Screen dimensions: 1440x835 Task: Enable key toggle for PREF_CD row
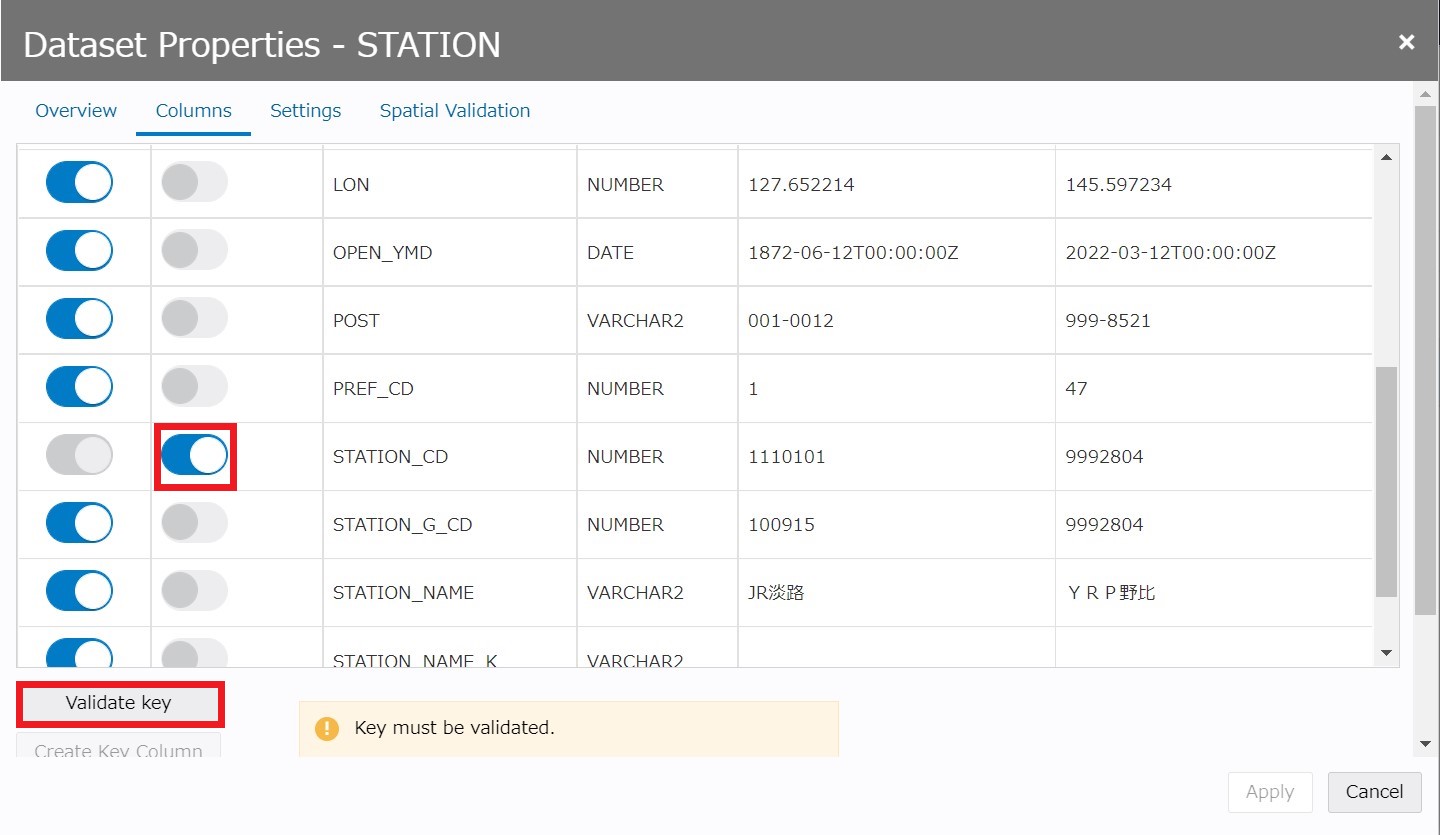coord(195,388)
